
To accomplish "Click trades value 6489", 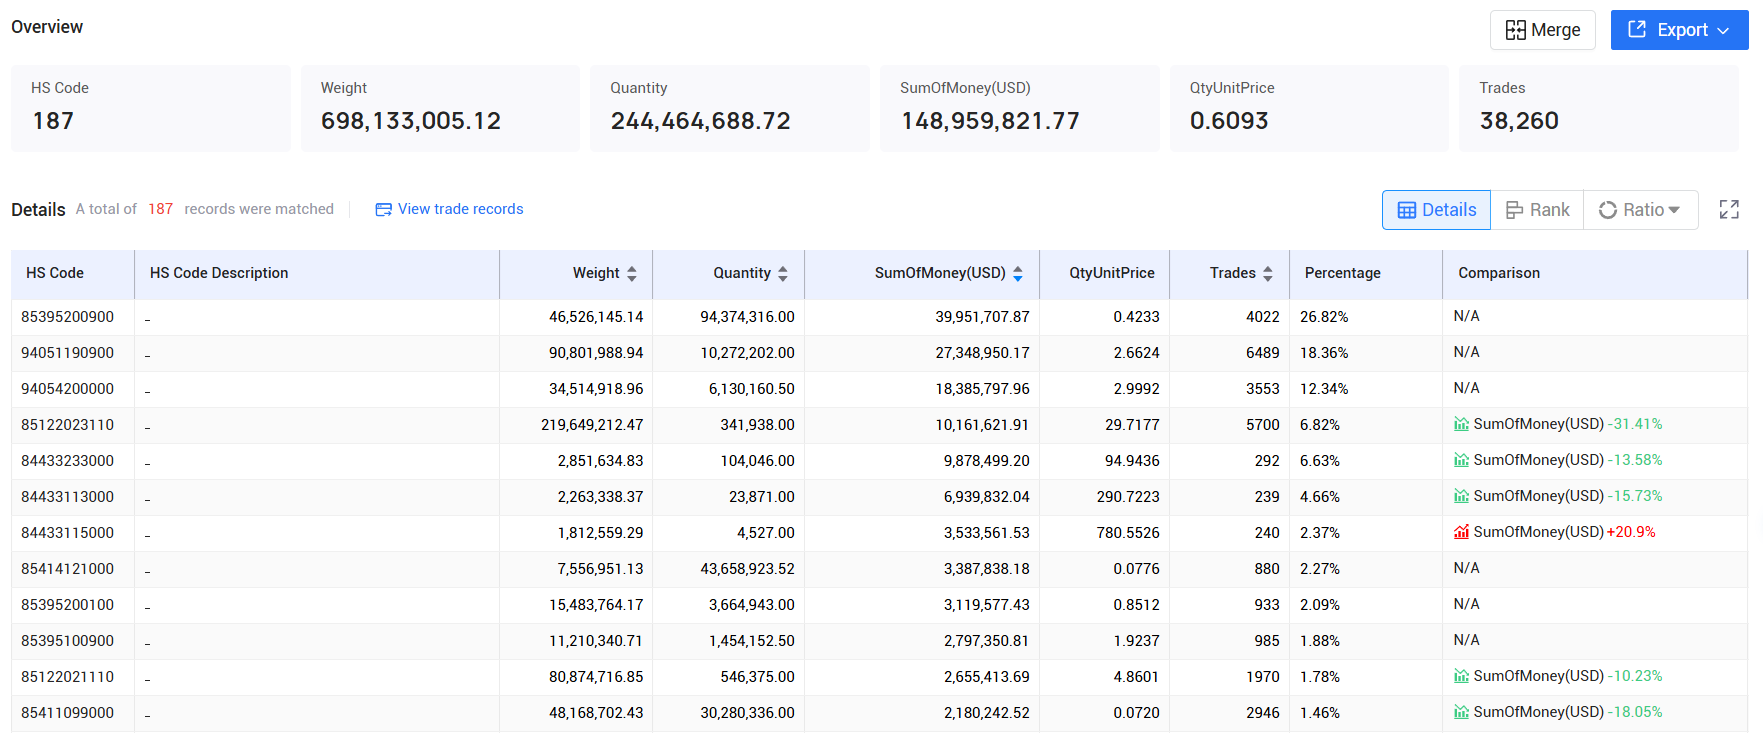I will click(1263, 353).
